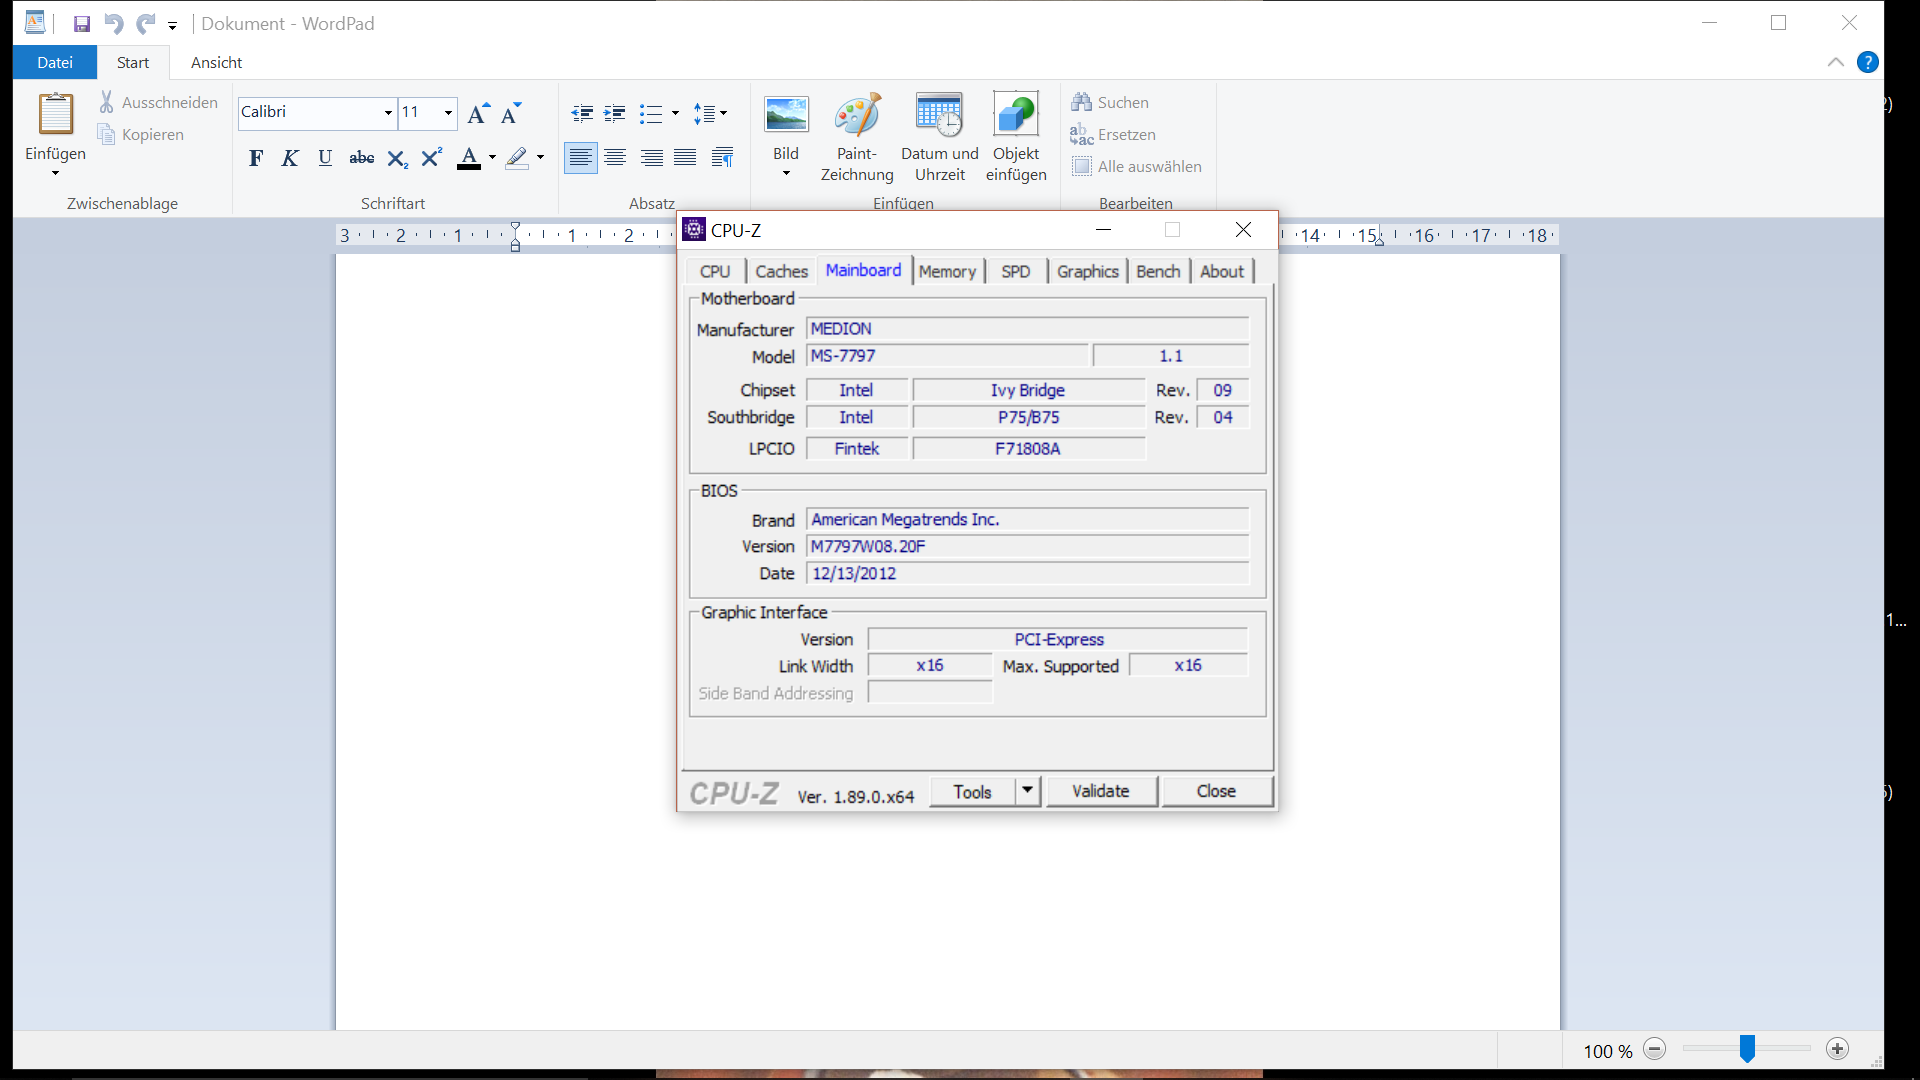Open the font color picker

490,158
